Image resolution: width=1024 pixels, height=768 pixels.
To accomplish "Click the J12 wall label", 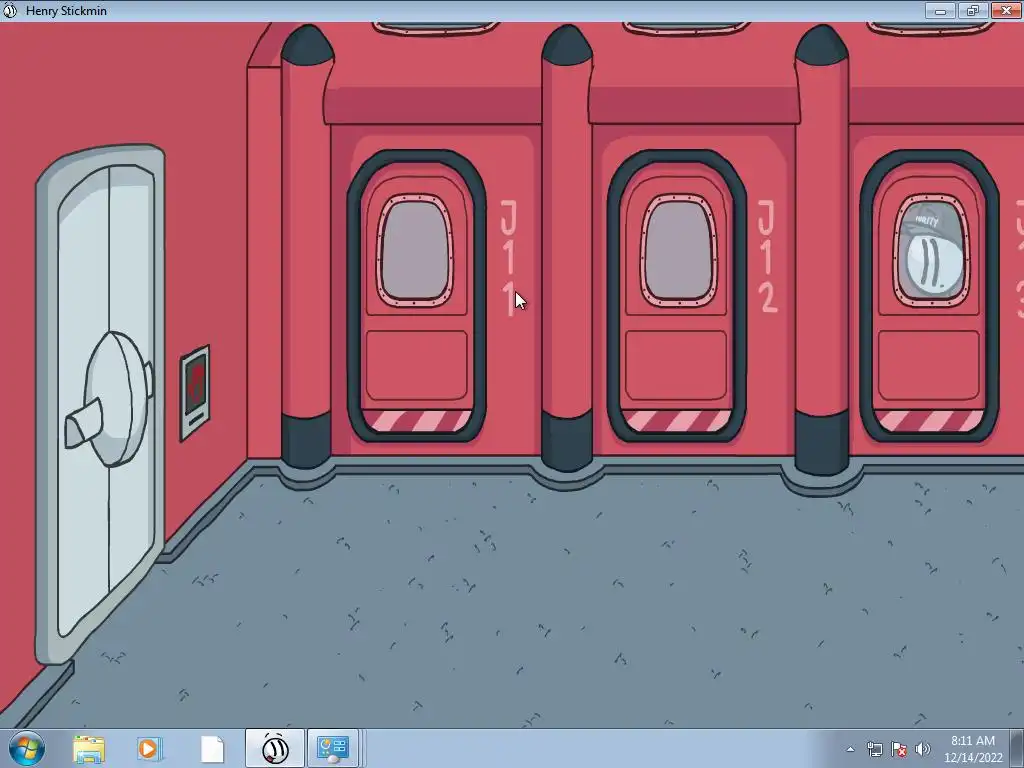I will pyautogui.click(x=767, y=256).
